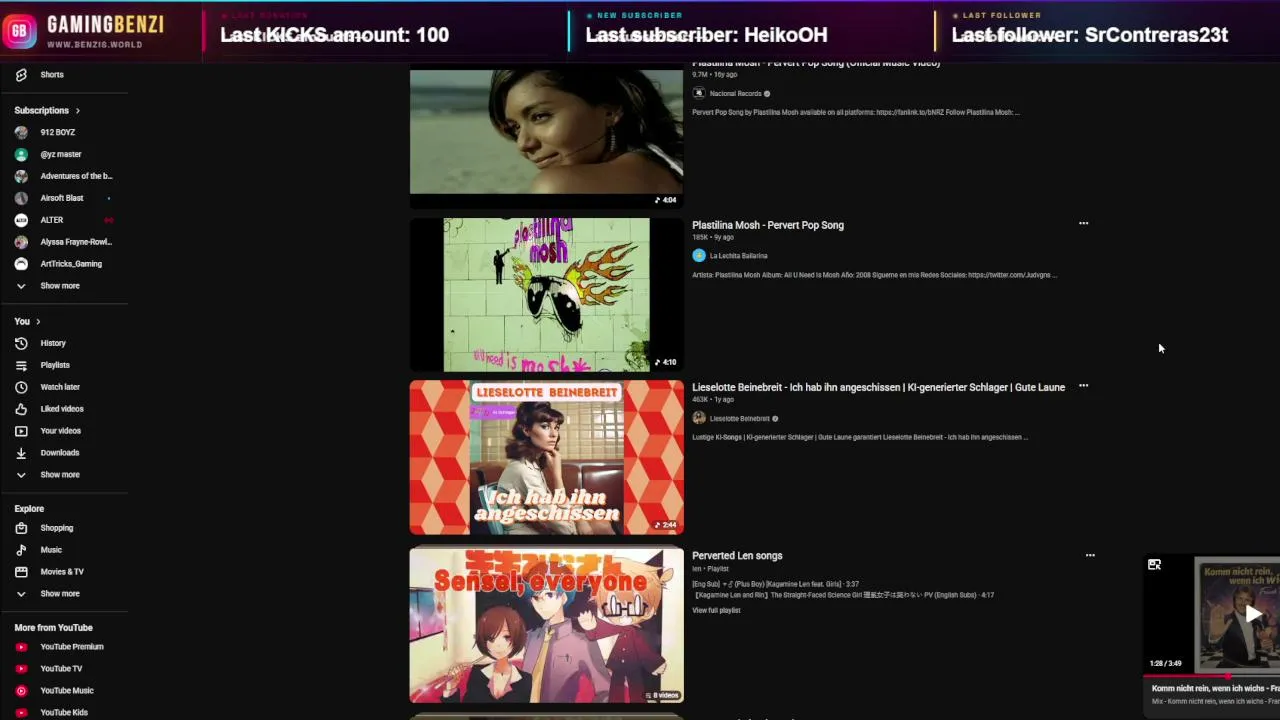Open the 912 BOYZ channel avatar

coord(21,132)
